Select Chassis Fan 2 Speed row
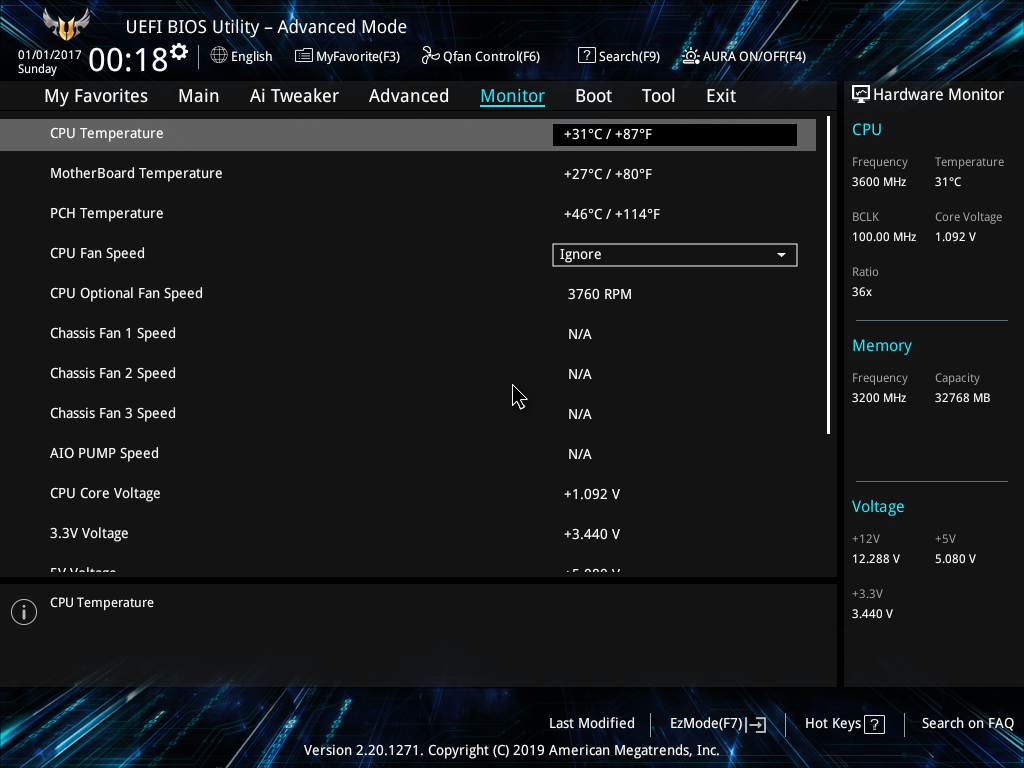The width and height of the screenshot is (1024, 768). [x=408, y=374]
